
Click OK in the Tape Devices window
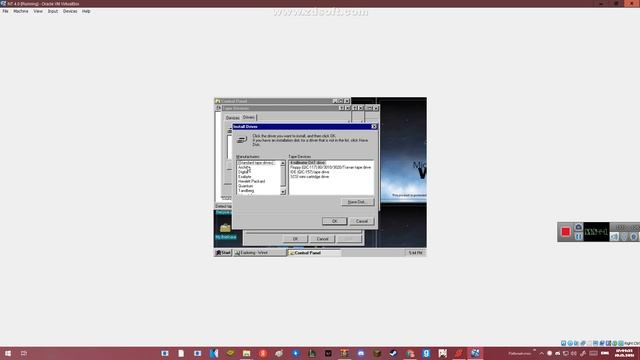[x=295, y=239]
